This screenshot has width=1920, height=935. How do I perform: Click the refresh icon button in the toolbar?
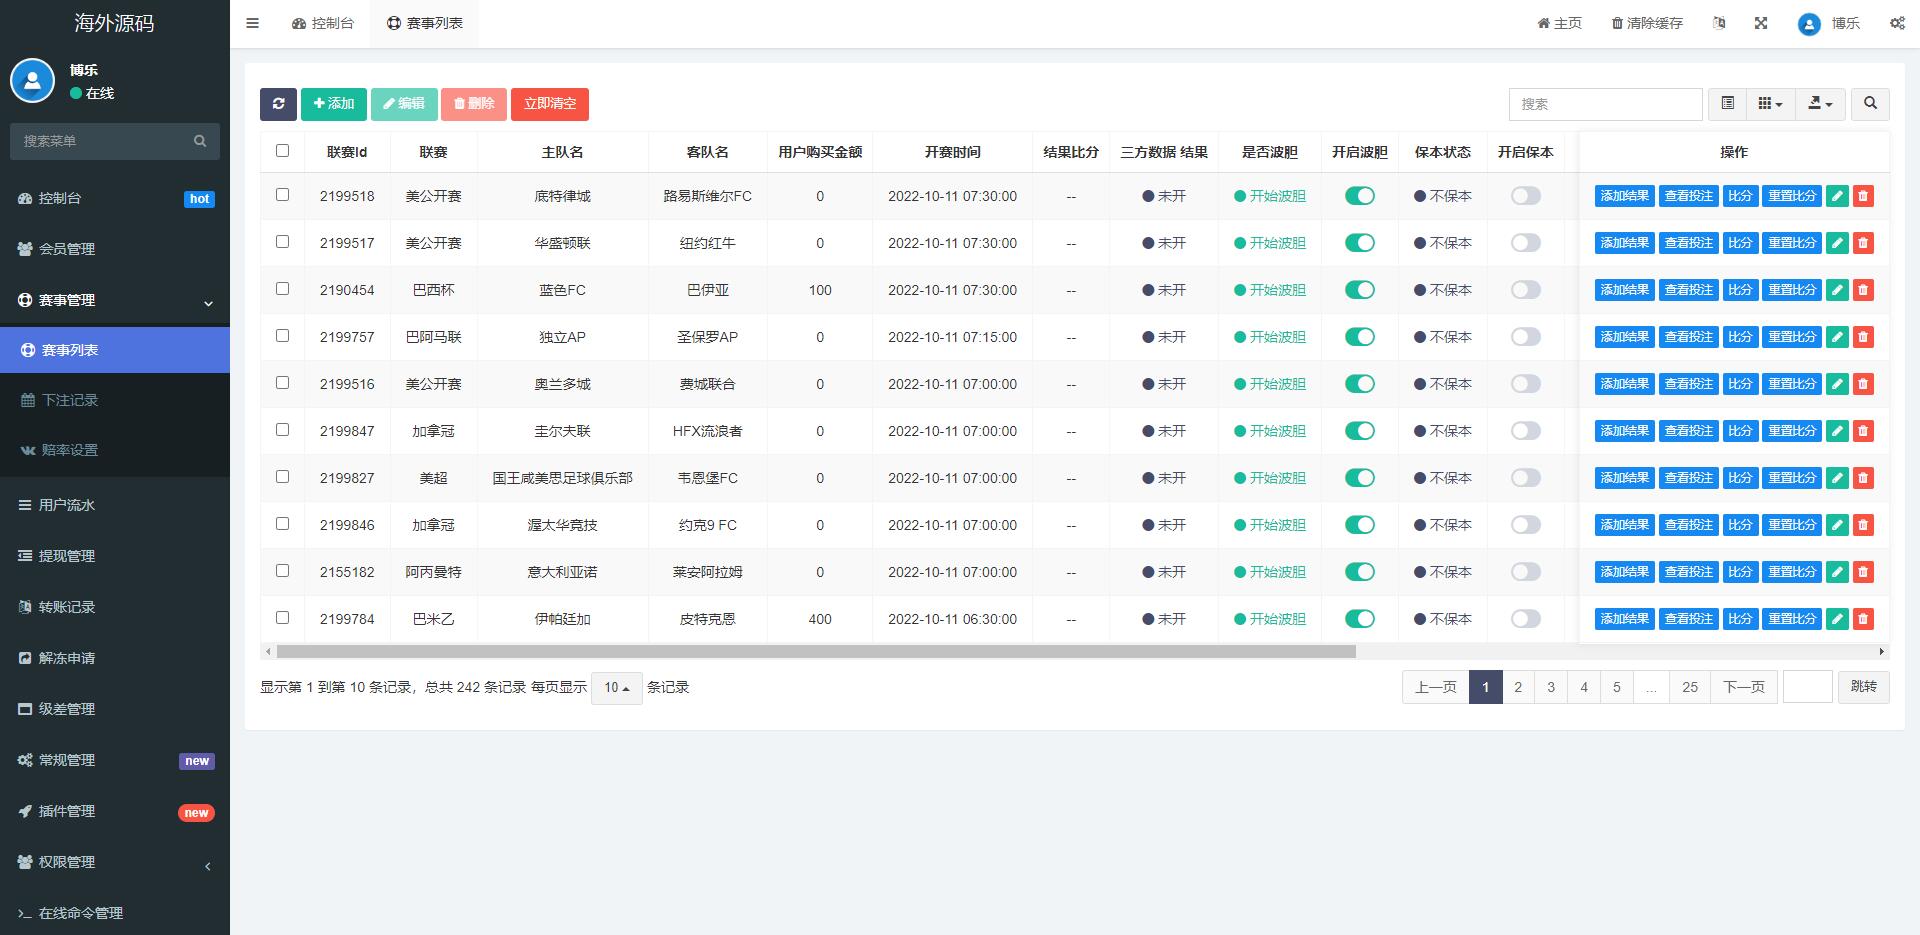pos(278,104)
